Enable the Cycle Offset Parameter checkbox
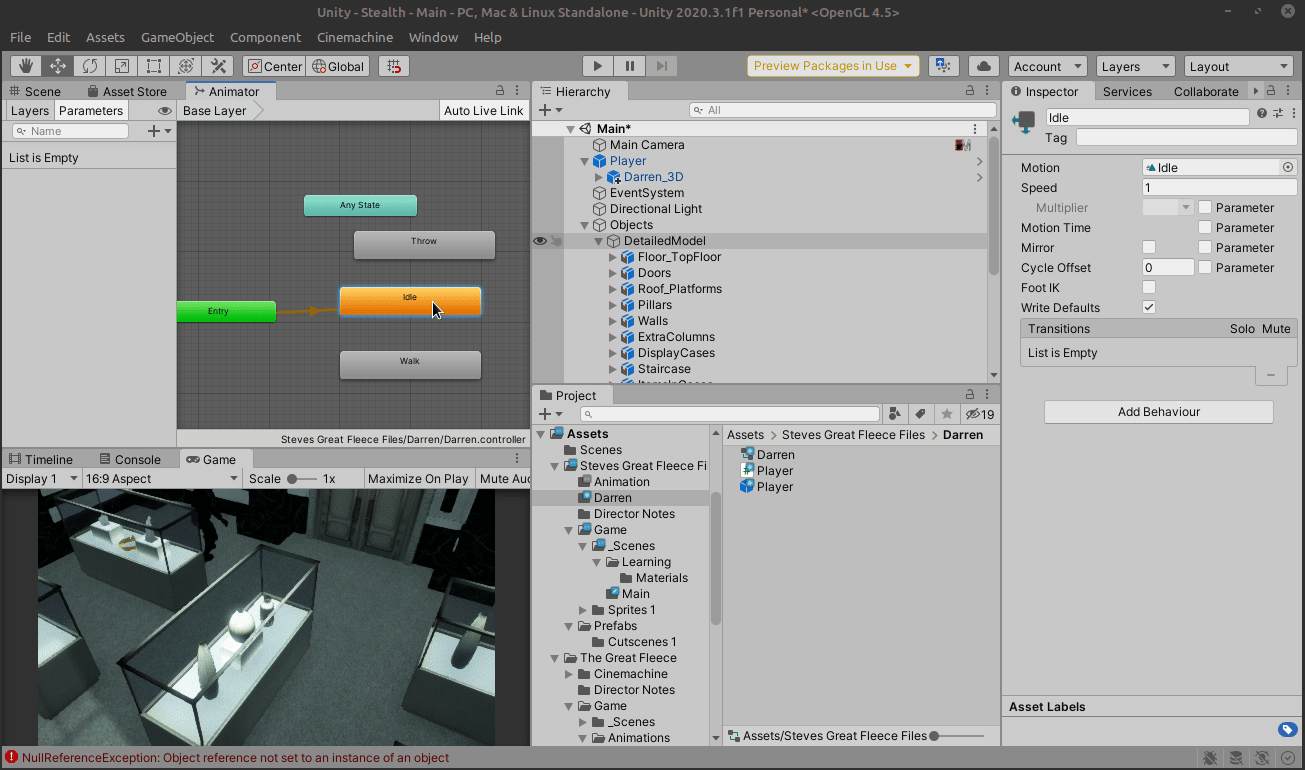 [x=1205, y=267]
